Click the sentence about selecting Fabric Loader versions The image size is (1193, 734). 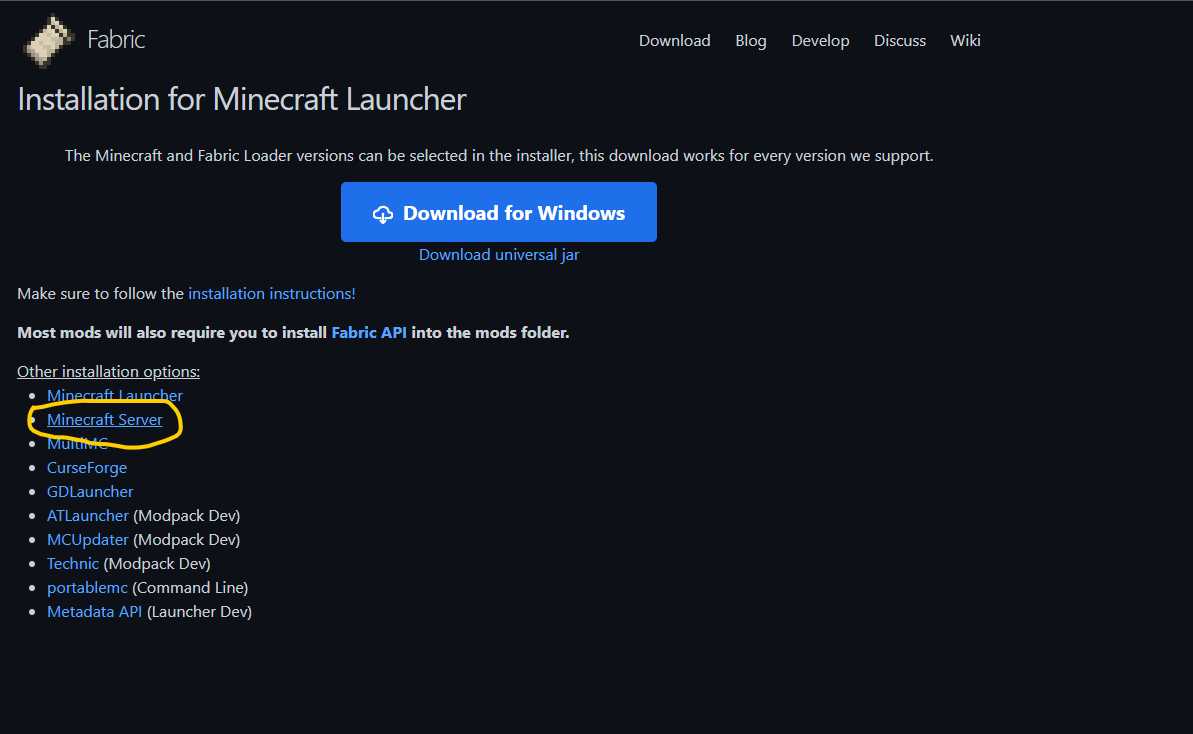[x=498, y=156]
